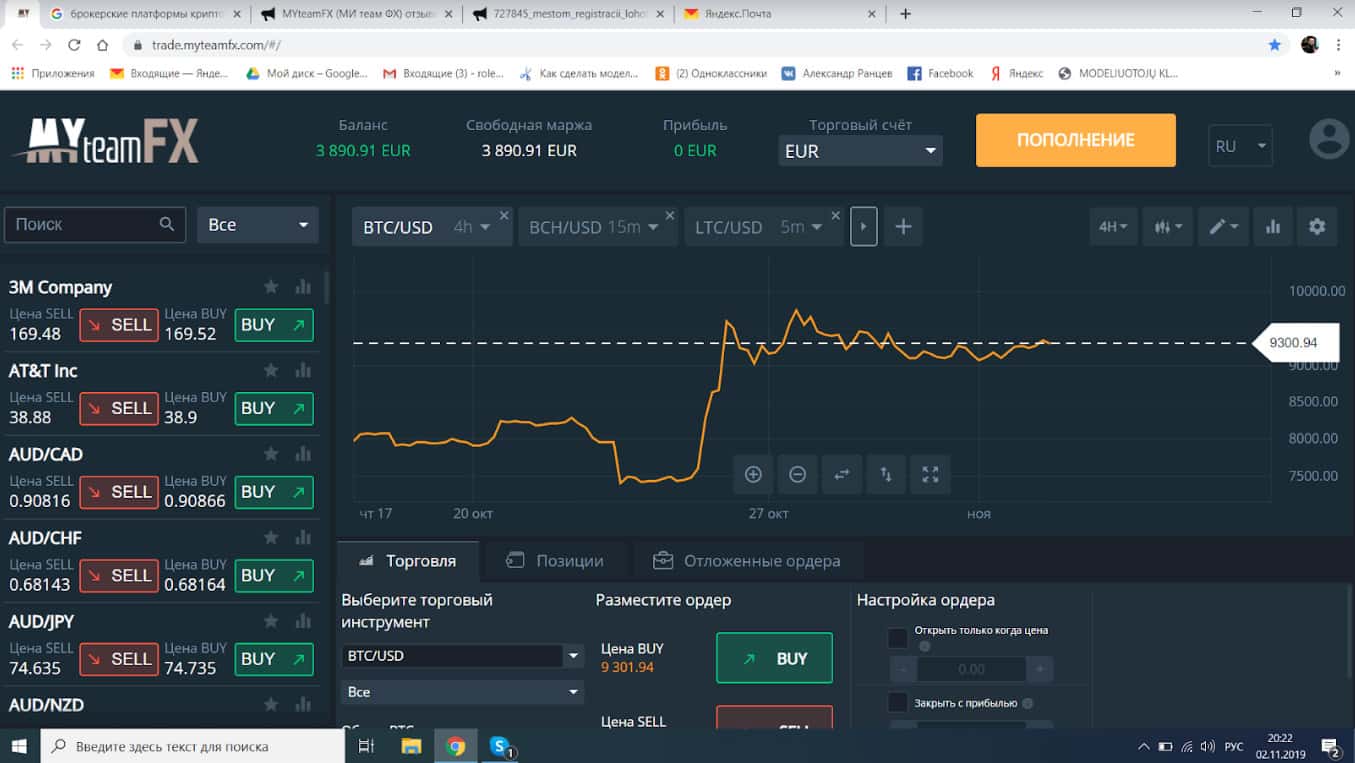
Task: Open the Skype icon in the taskbar
Action: tap(500, 746)
